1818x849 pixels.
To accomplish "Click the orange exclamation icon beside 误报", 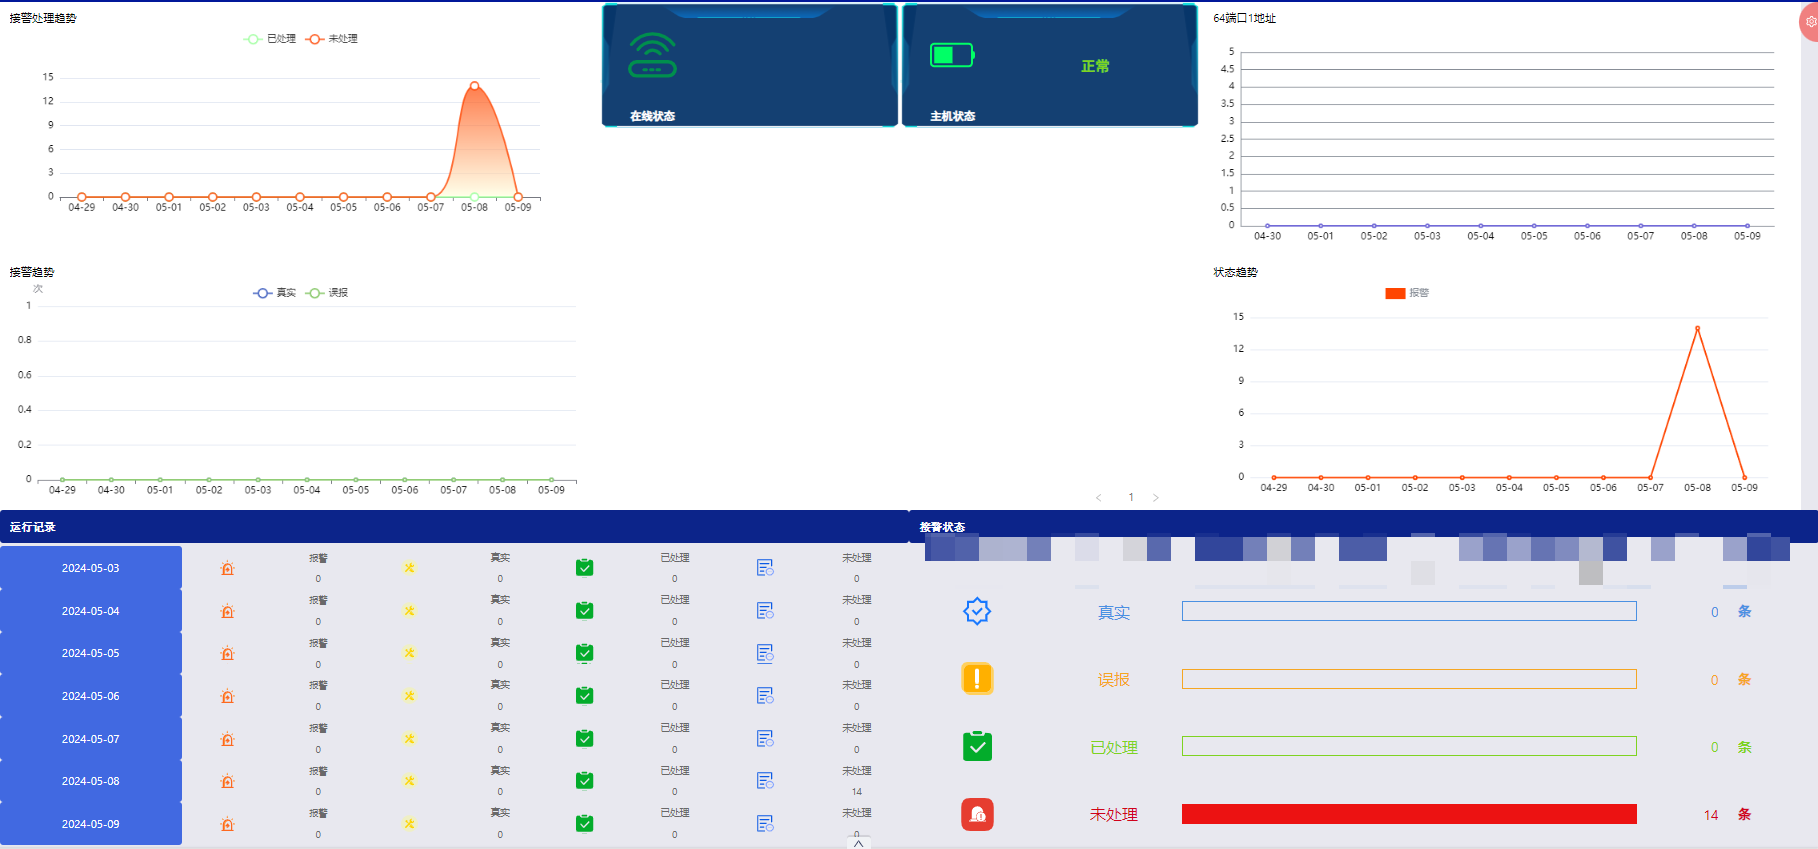I will [x=977, y=679].
